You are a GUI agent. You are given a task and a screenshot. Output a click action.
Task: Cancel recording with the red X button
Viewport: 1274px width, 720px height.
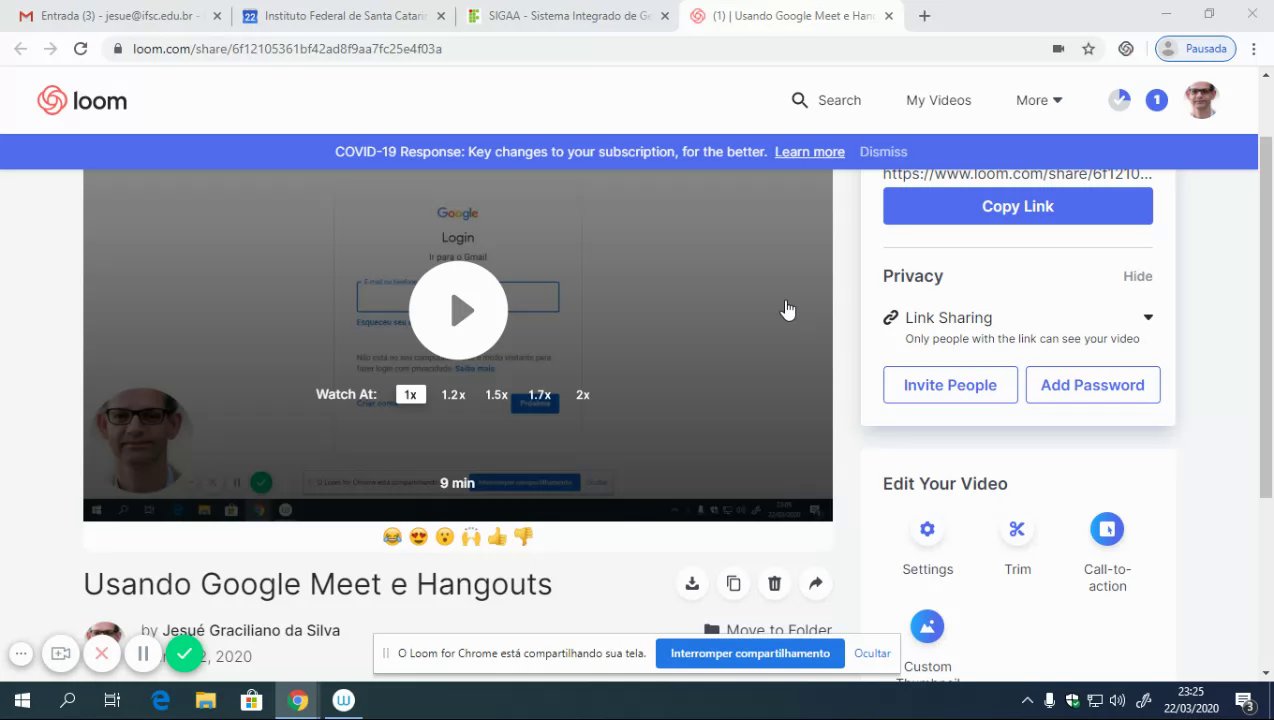101,654
